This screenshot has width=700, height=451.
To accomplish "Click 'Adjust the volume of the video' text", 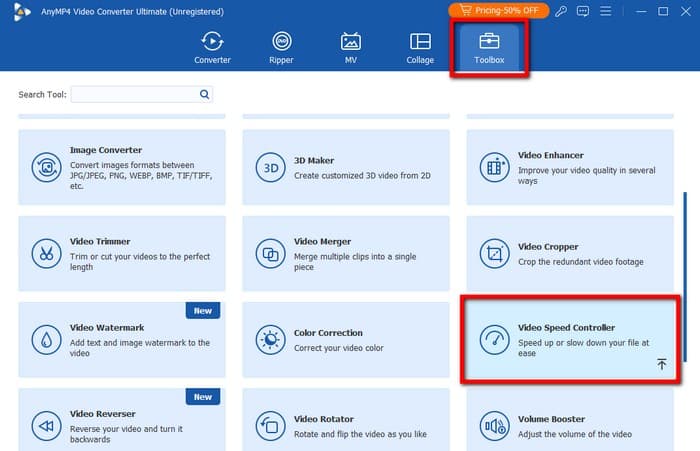I will click(x=575, y=434).
